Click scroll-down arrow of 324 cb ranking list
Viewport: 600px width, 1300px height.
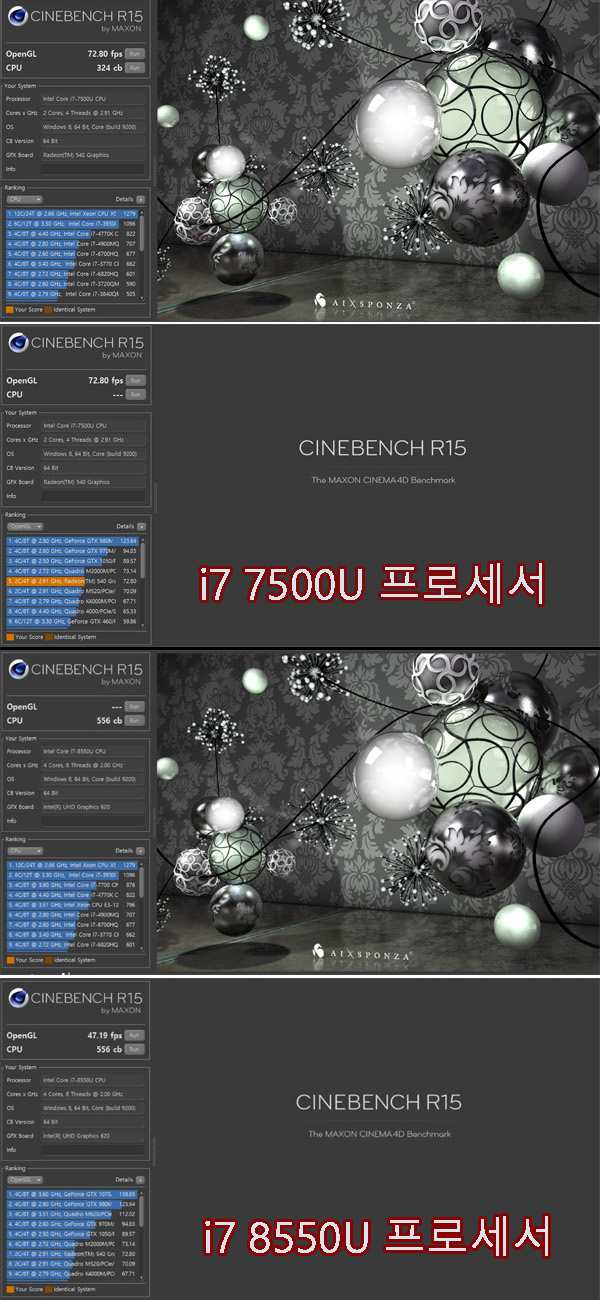point(141,296)
